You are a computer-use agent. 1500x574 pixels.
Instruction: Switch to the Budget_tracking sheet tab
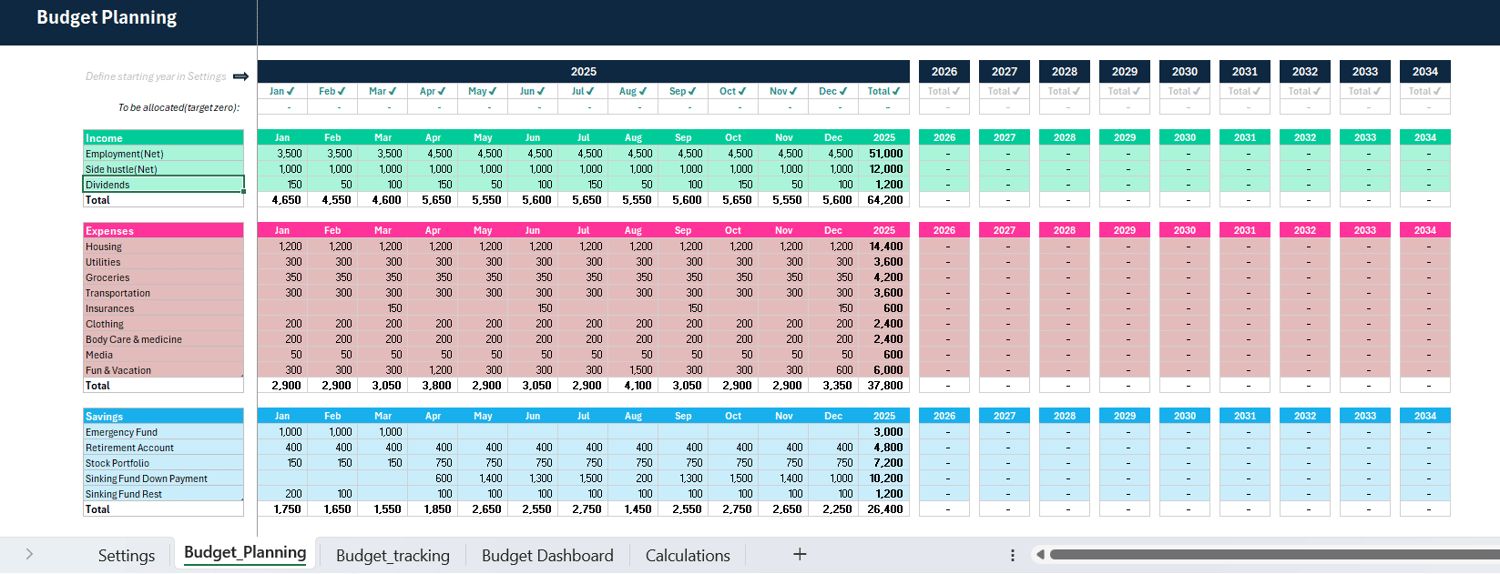(393, 555)
